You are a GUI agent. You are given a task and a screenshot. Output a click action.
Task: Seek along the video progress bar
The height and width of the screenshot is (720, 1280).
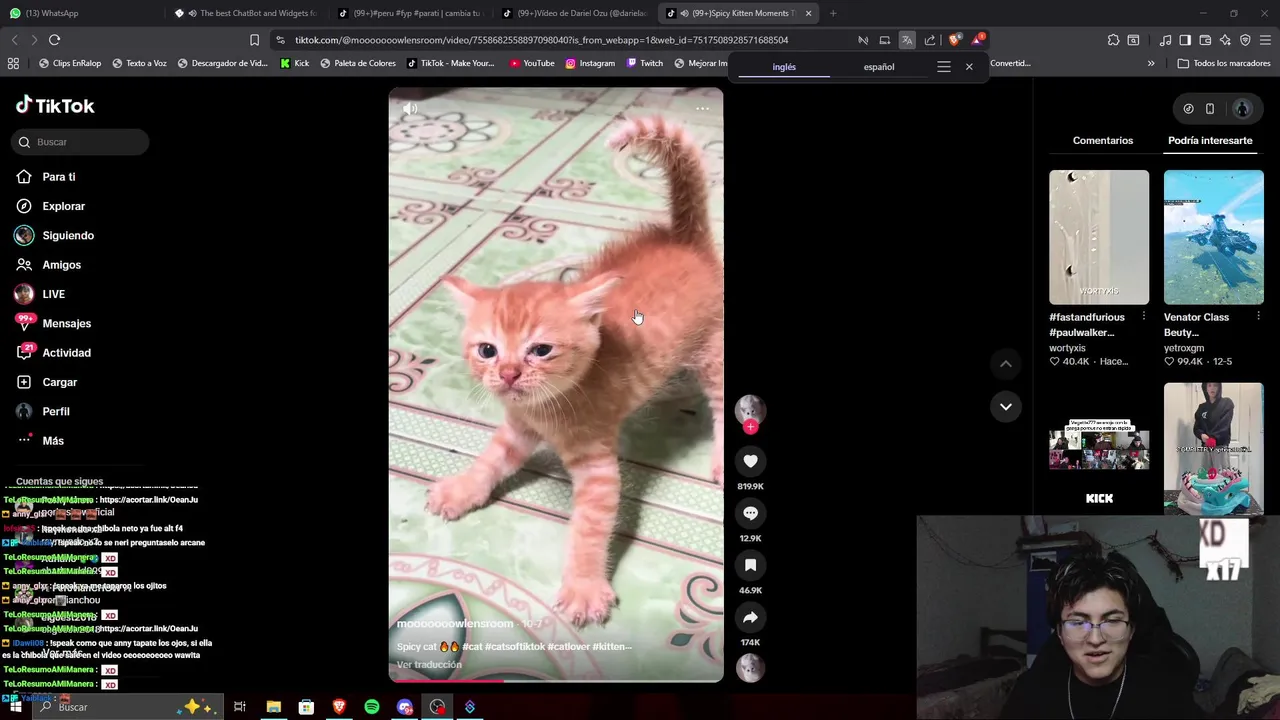556,680
